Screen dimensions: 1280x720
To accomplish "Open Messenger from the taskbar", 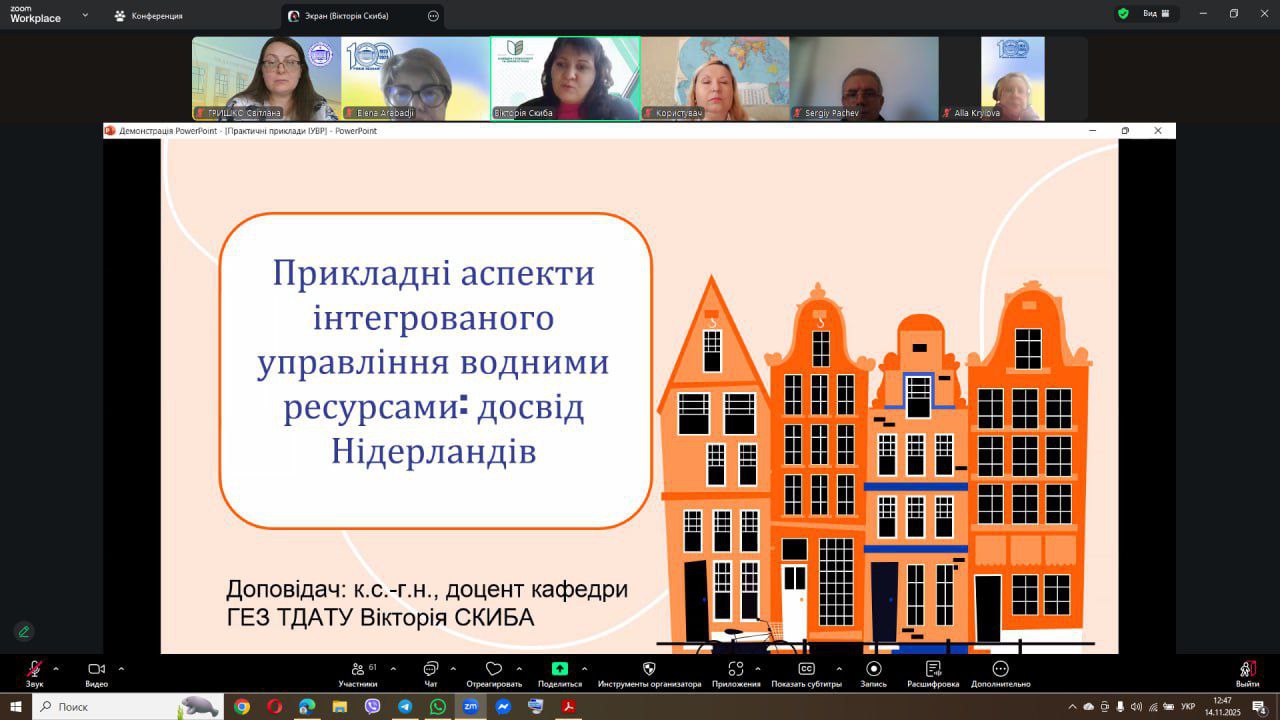I will [x=503, y=706].
